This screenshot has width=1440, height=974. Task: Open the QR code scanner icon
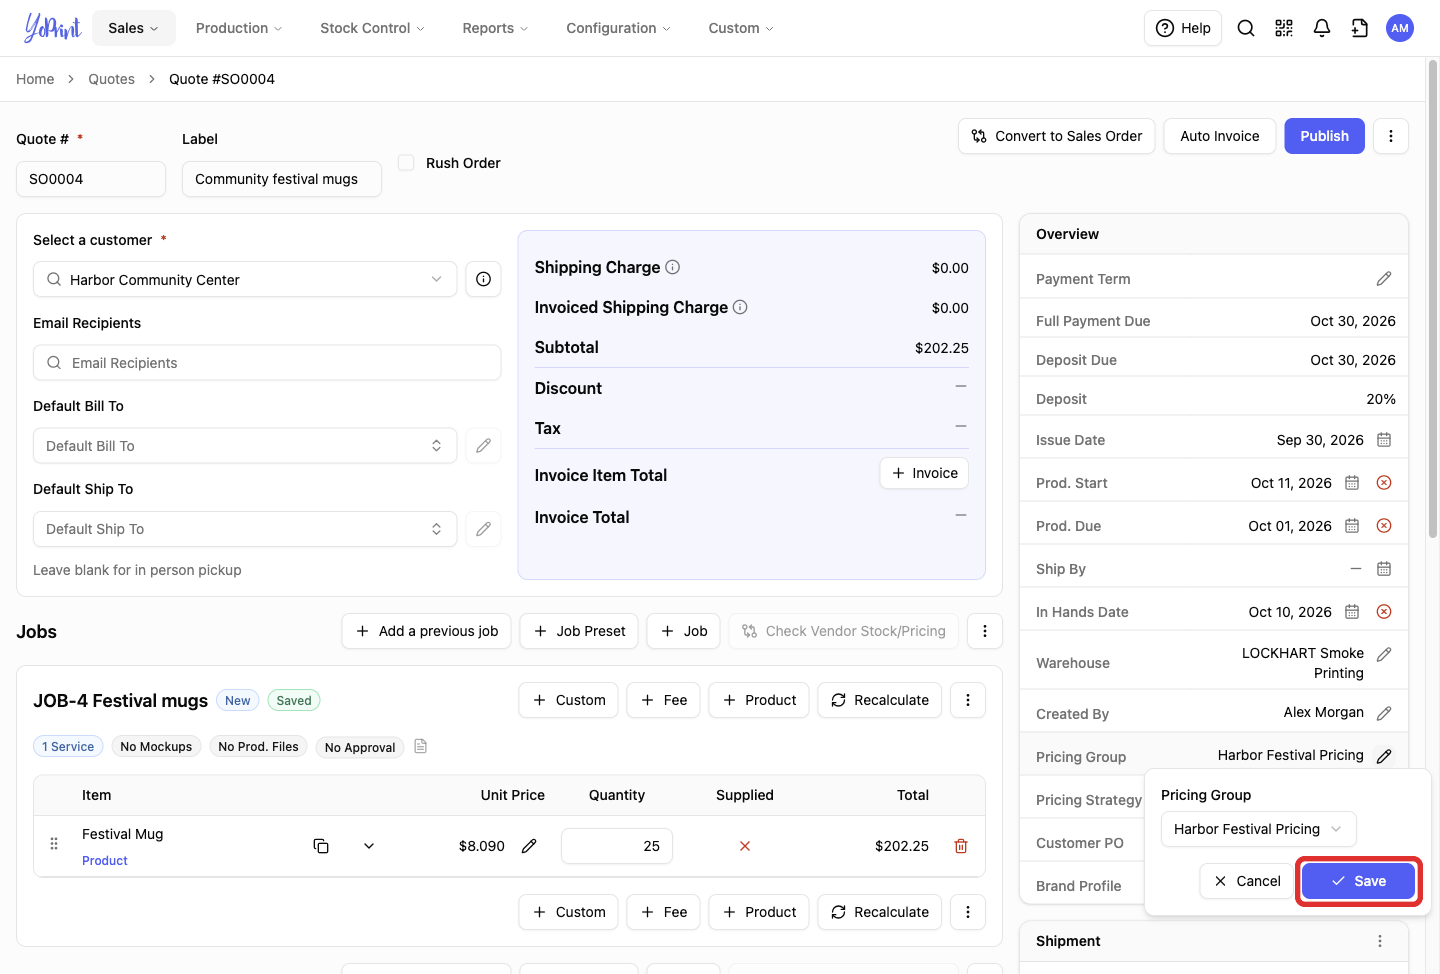[x=1284, y=28]
